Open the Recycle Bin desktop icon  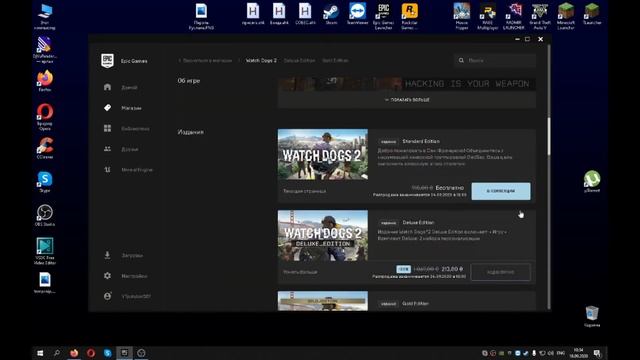592,316
